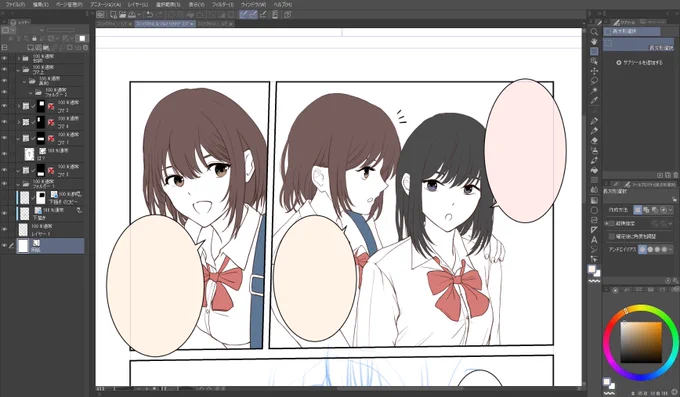
Task: Open the save options dropdown arrow
Action: point(138,15)
